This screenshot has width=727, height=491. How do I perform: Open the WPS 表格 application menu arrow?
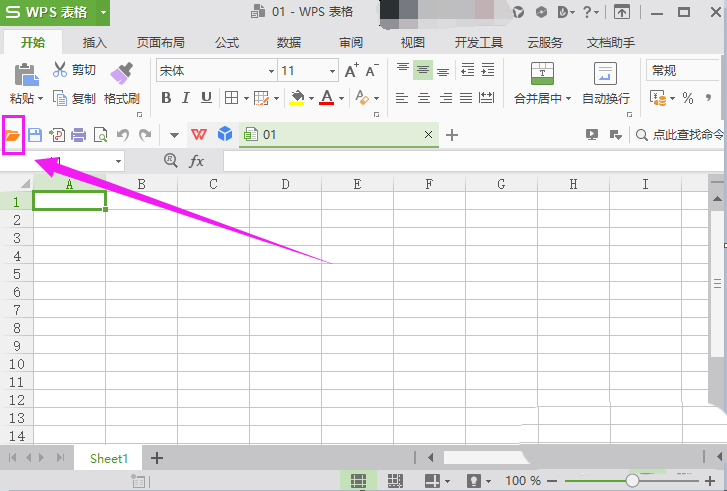tap(103, 12)
